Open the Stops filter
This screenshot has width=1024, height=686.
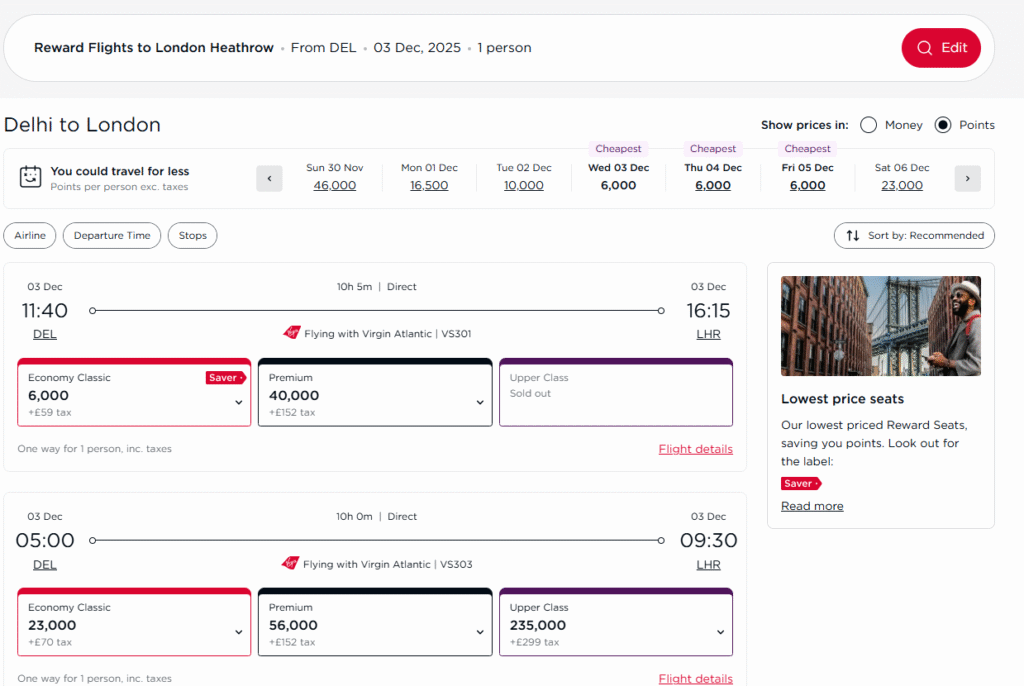point(192,236)
